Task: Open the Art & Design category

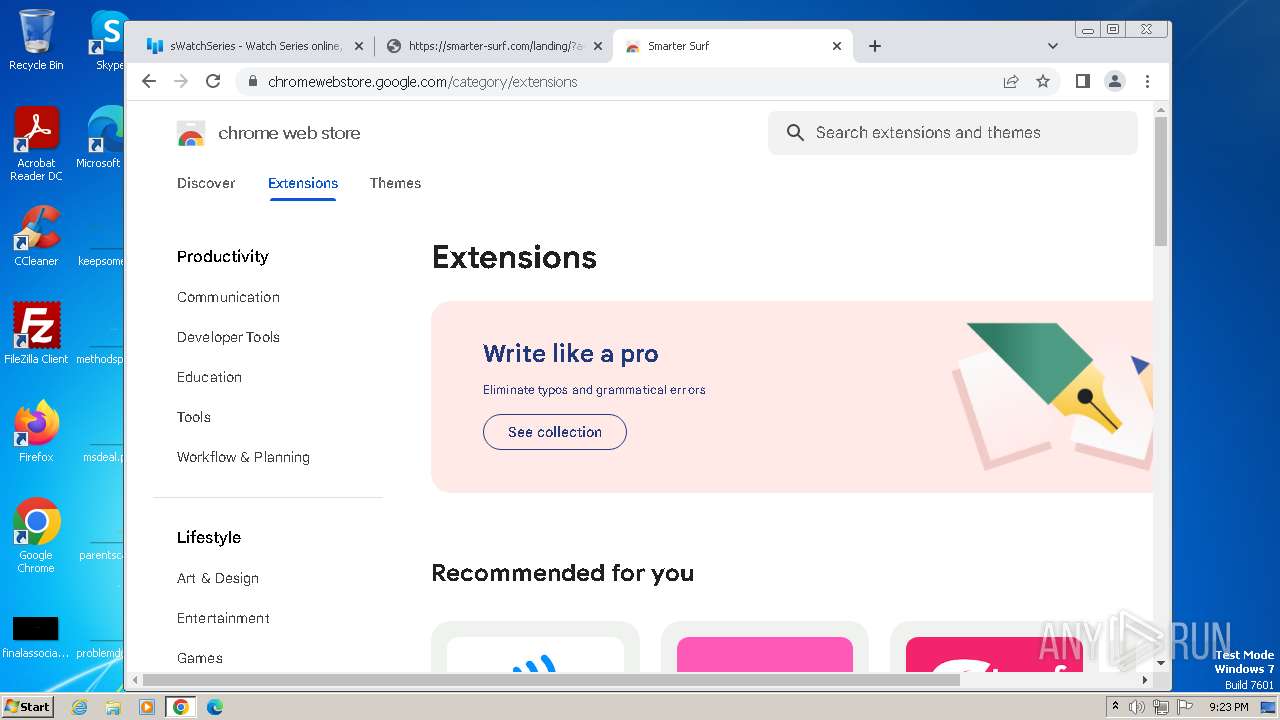Action: point(218,578)
